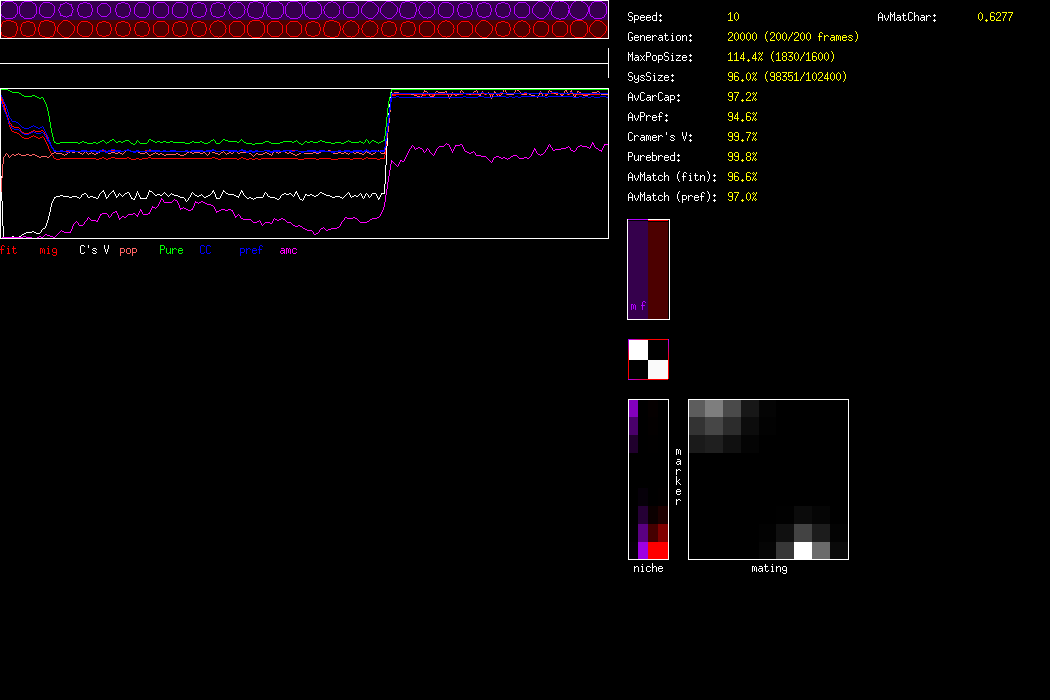The image size is (1050, 700).
Task: Click the niche marker heatmap panel
Action: [648, 479]
